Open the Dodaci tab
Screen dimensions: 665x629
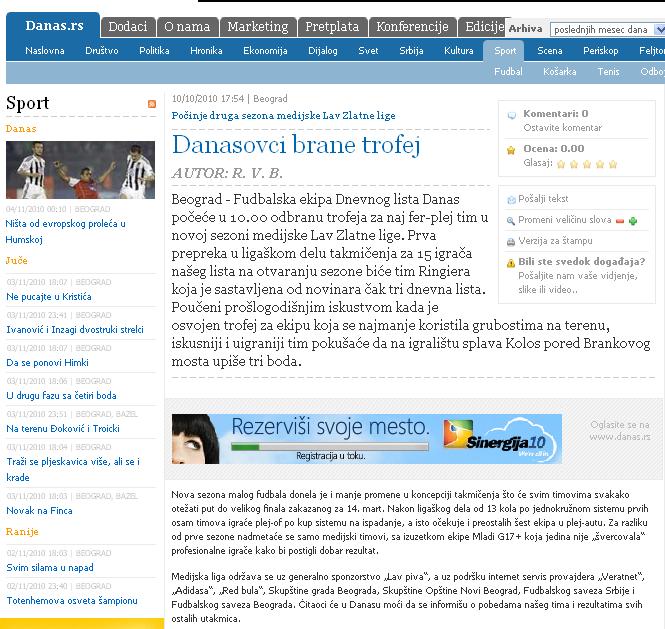(x=128, y=27)
